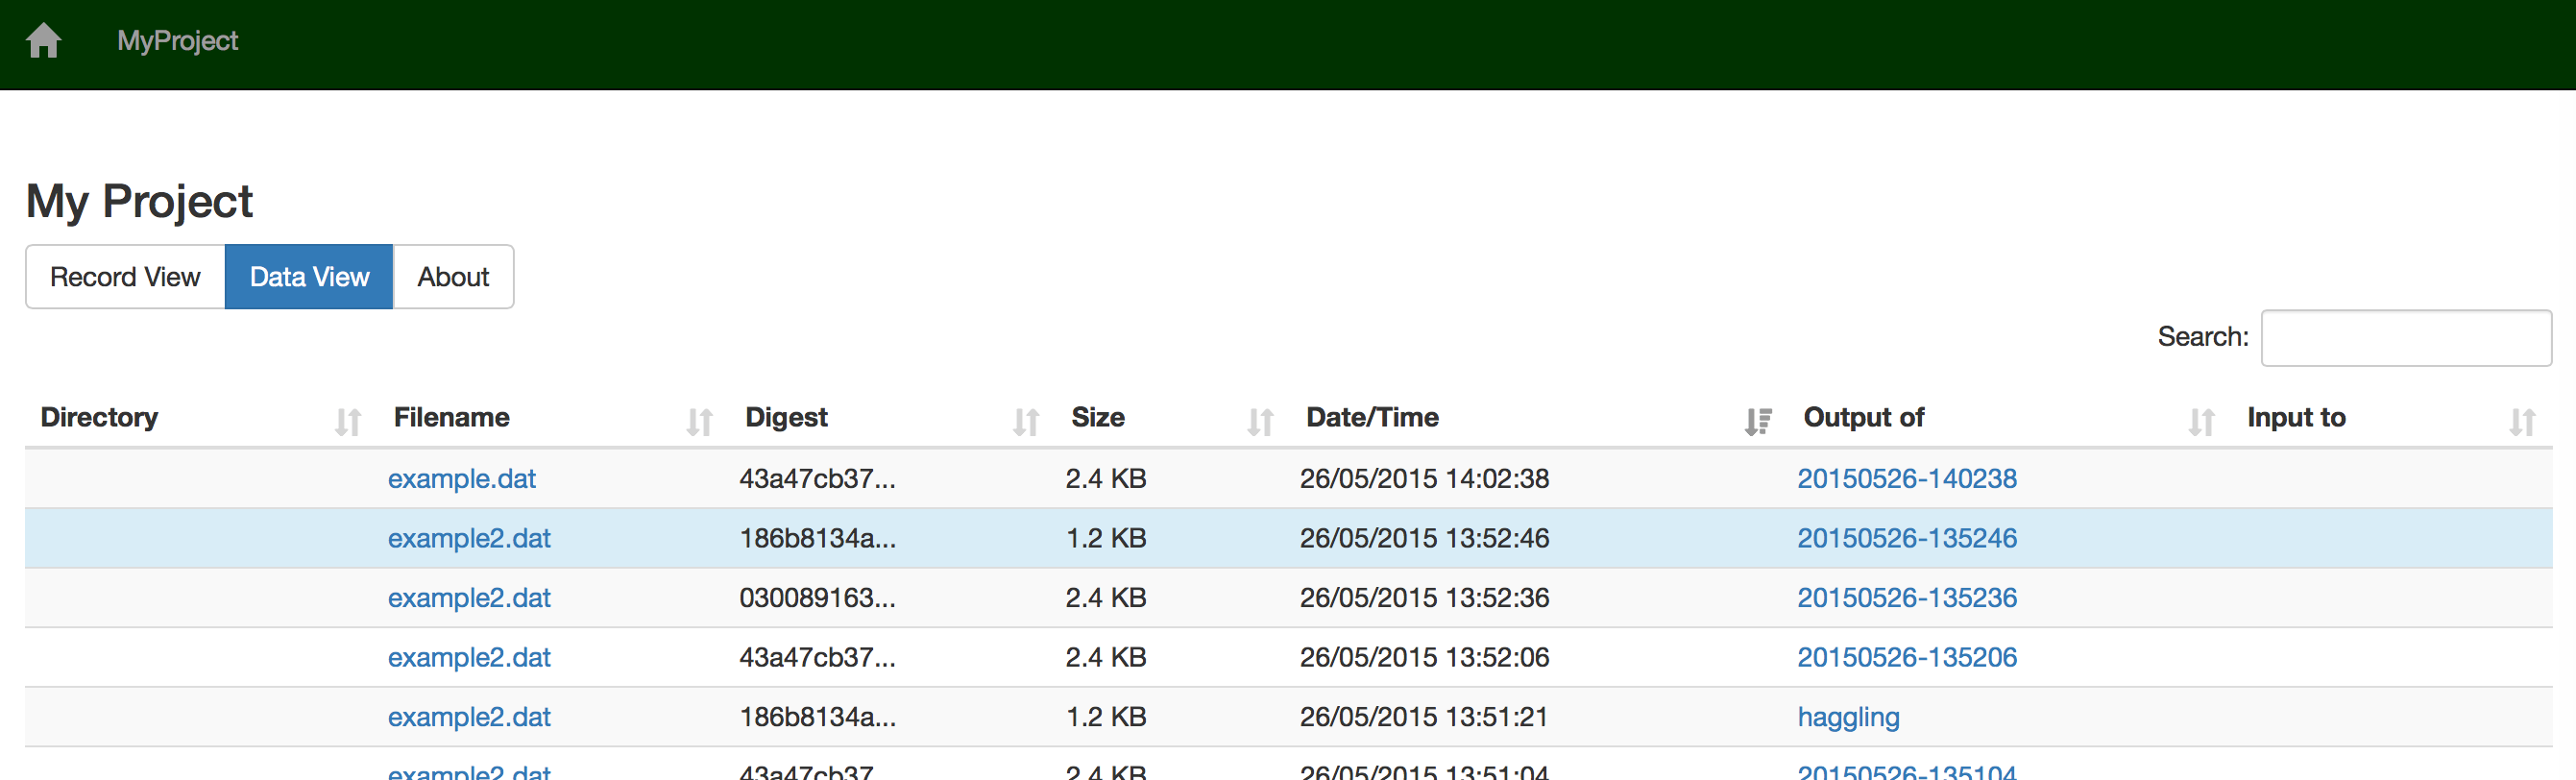The width and height of the screenshot is (2576, 780).
Task: Select highlighted row dated 13:52:46
Action: (x=1288, y=538)
